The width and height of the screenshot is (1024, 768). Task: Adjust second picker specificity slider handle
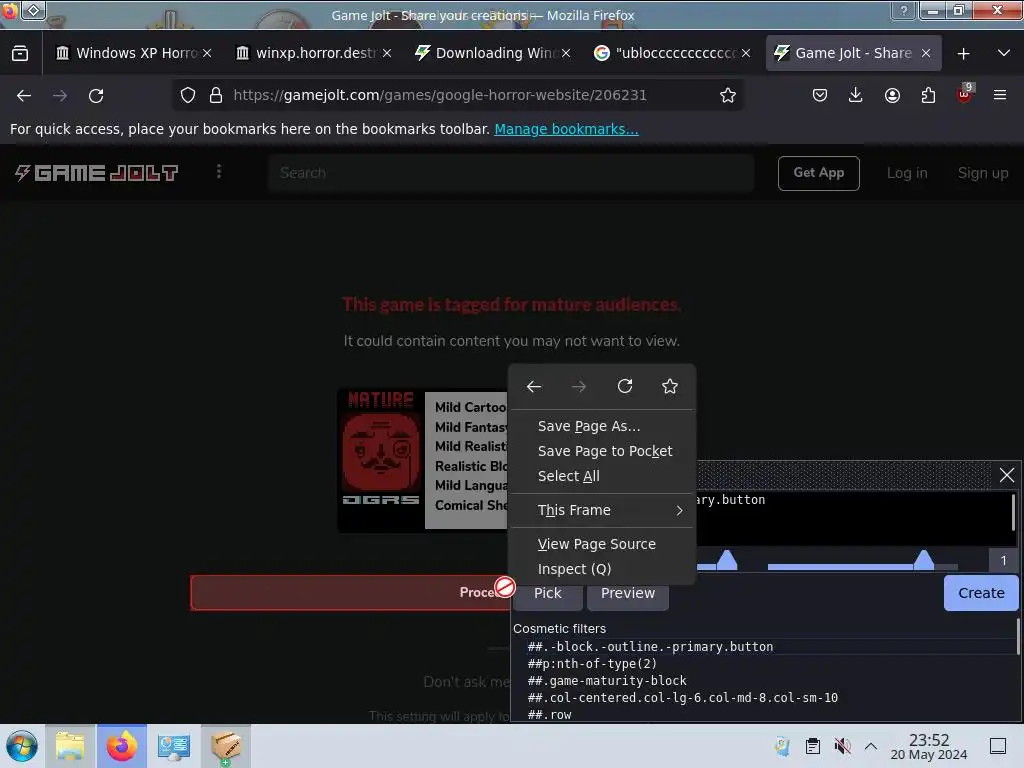pos(923,560)
